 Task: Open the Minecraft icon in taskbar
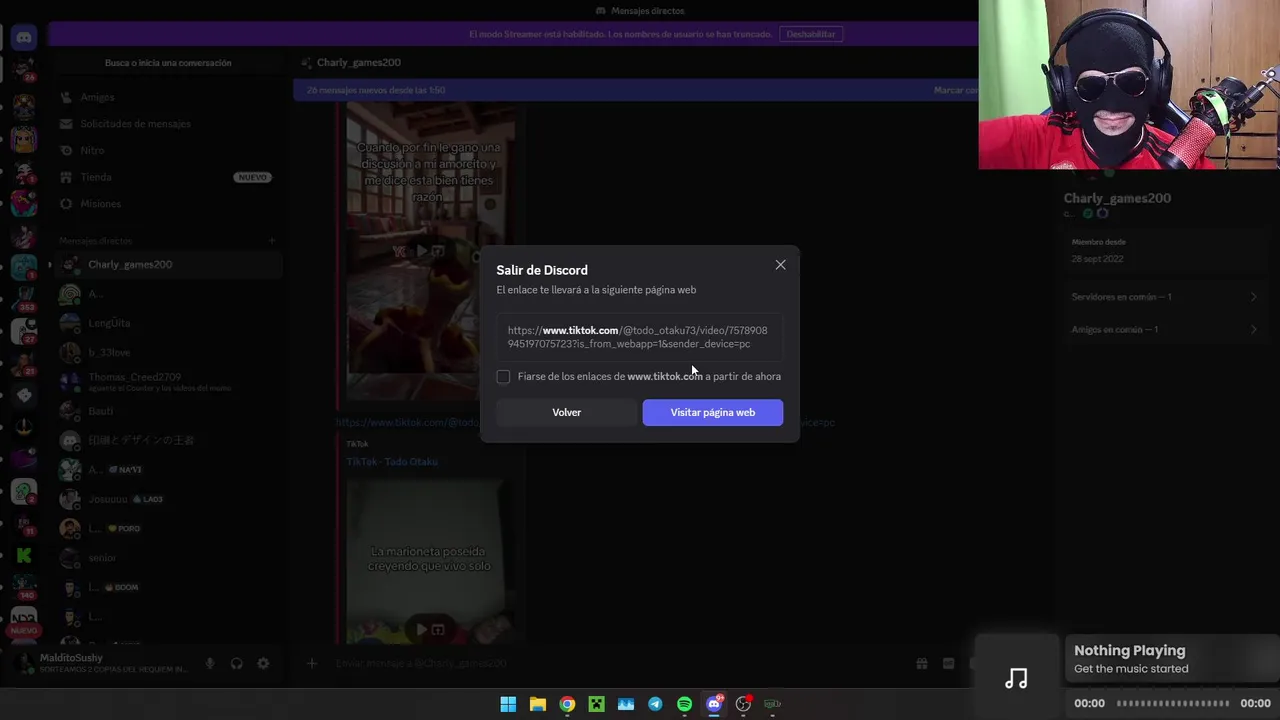pos(596,704)
